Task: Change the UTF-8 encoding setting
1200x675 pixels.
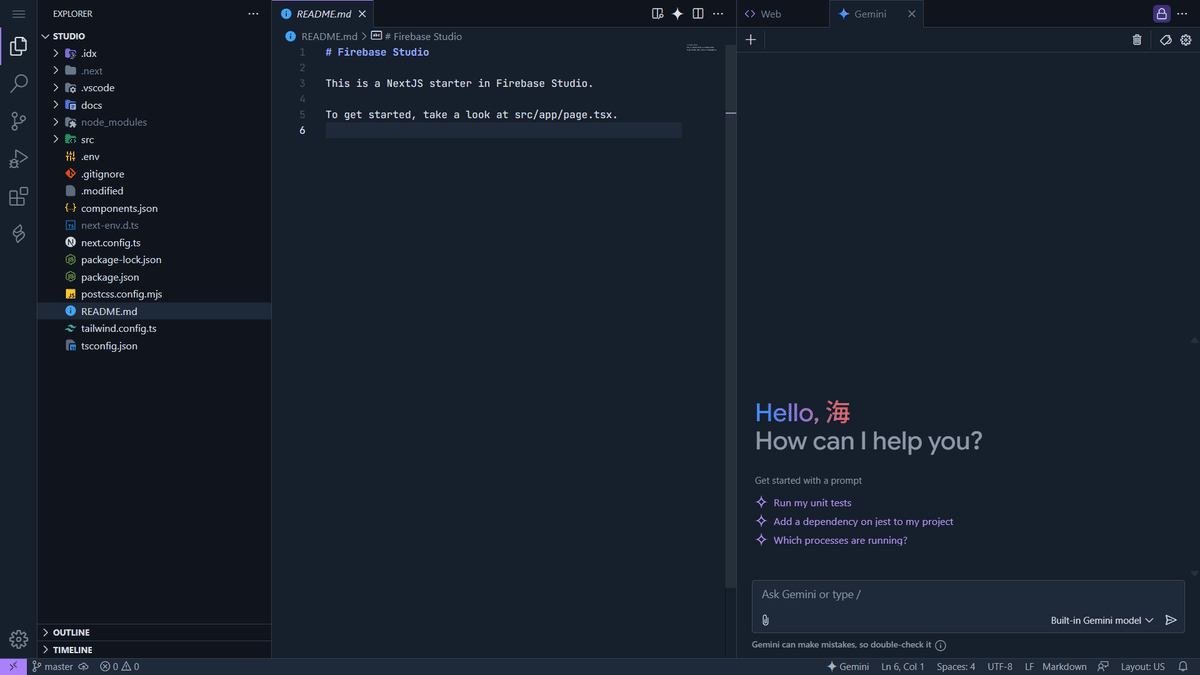Action: 1000,666
